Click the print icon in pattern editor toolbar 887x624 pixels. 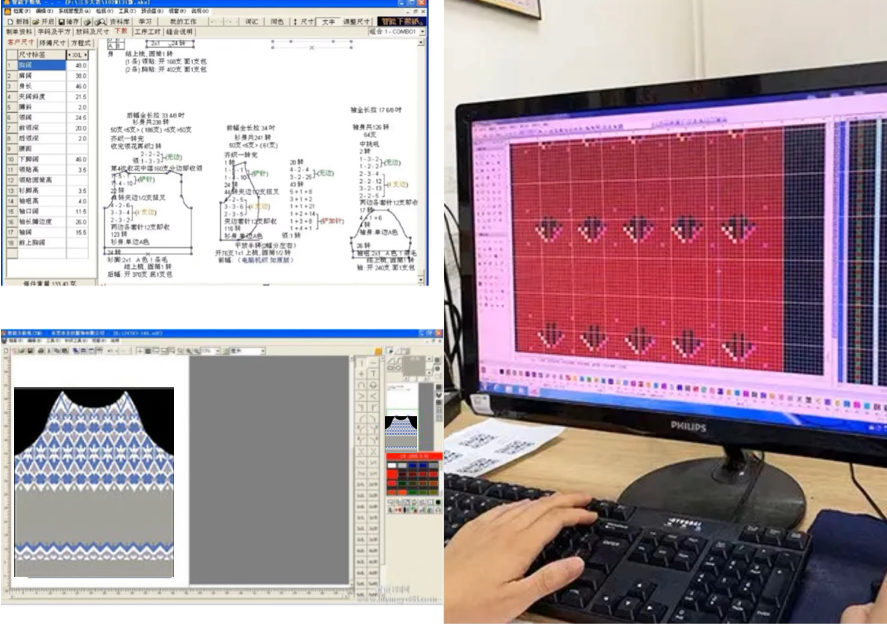pyautogui.click(x=41, y=351)
